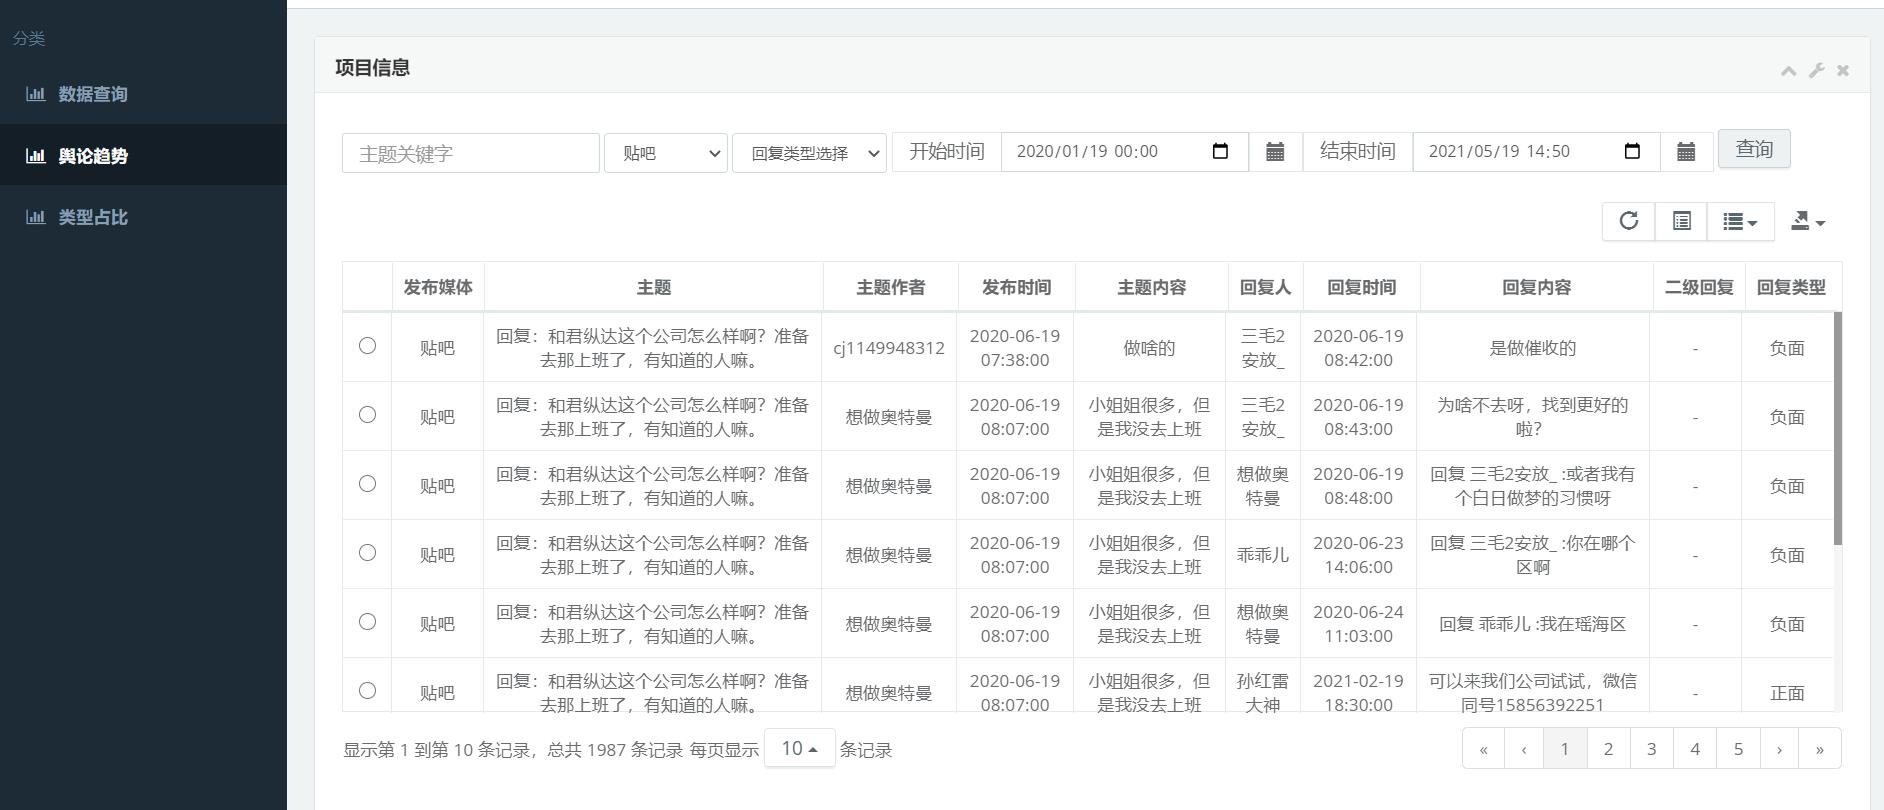The height and width of the screenshot is (810, 1884).
Task: Toggle table card view icon
Action: tap(1682, 221)
